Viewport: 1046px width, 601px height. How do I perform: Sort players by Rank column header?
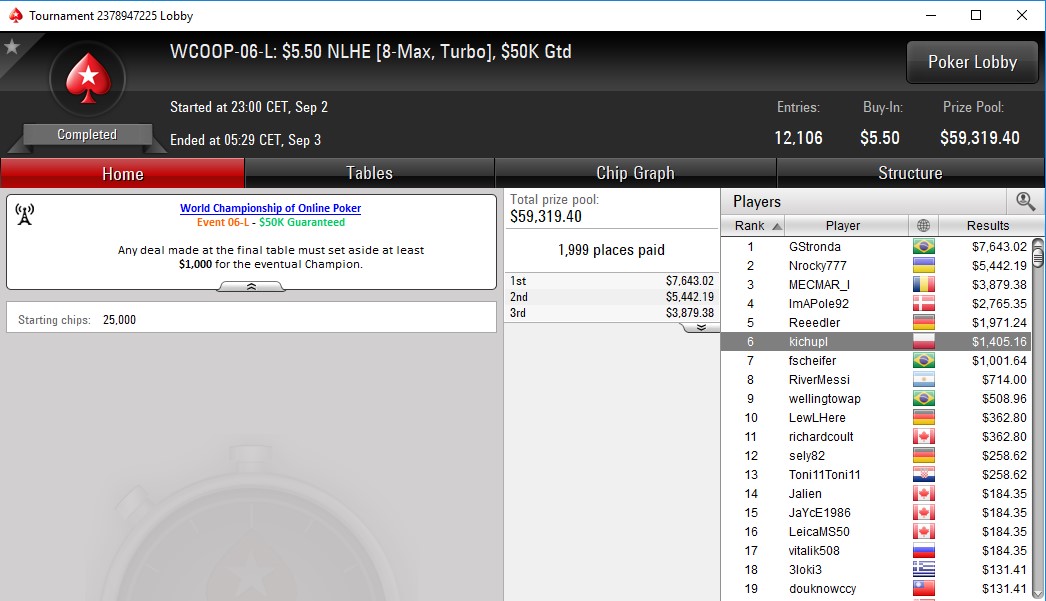click(x=753, y=225)
